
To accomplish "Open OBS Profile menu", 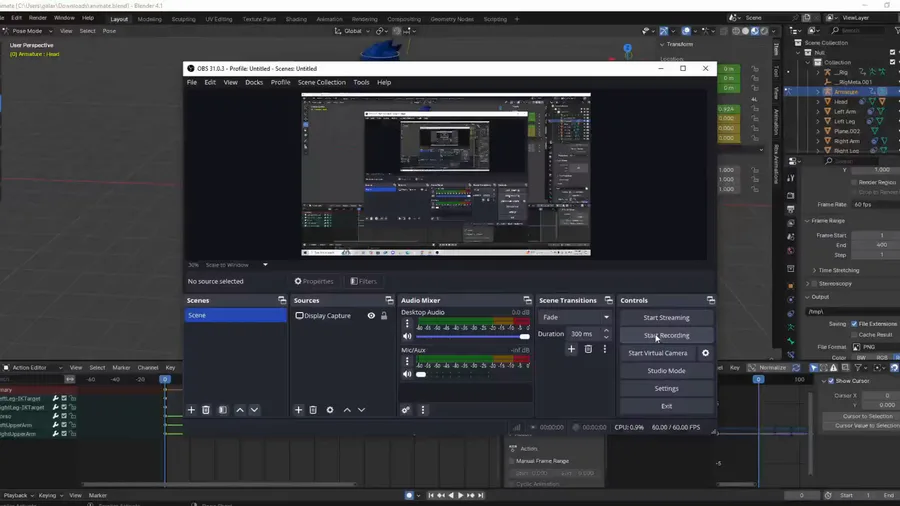I will (x=280, y=82).
